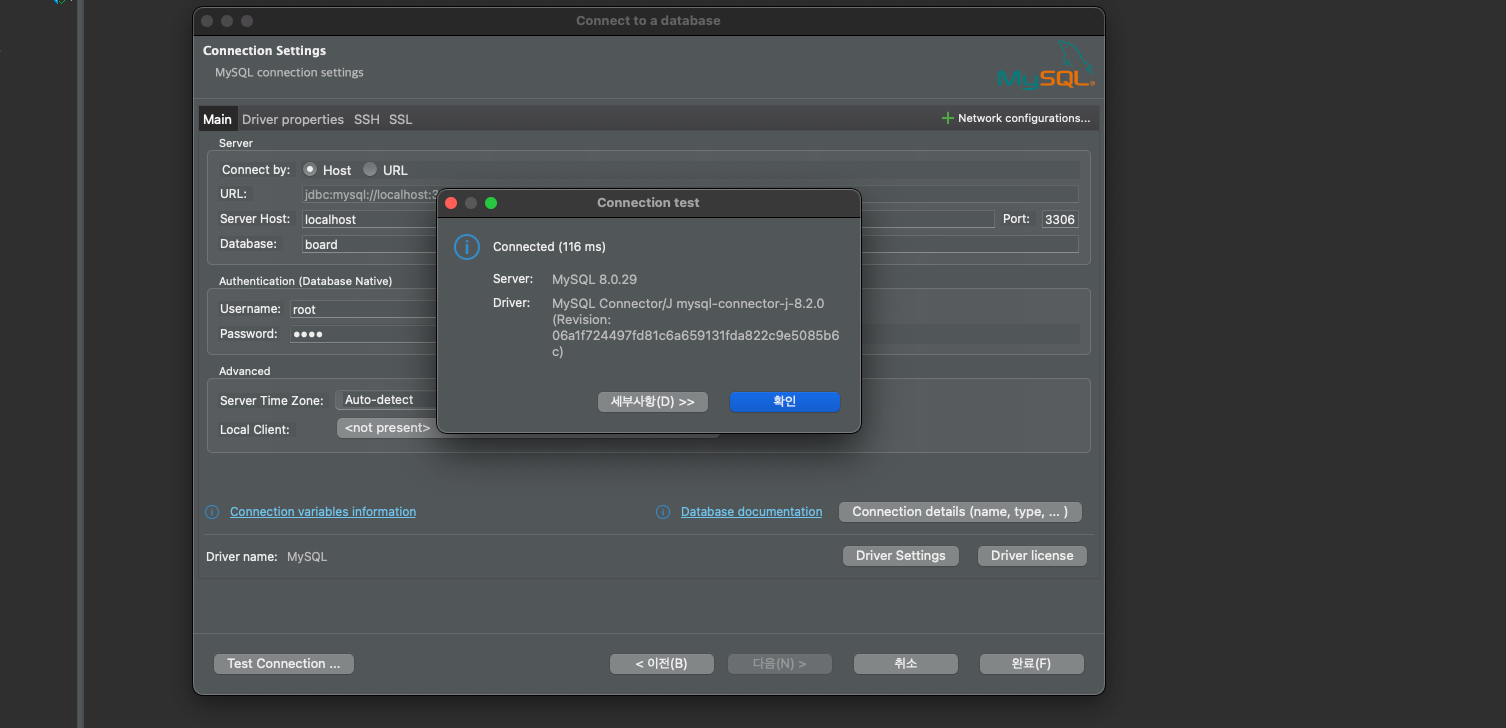Open the SSL tab
1506x728 pixels.
(400, 119)
